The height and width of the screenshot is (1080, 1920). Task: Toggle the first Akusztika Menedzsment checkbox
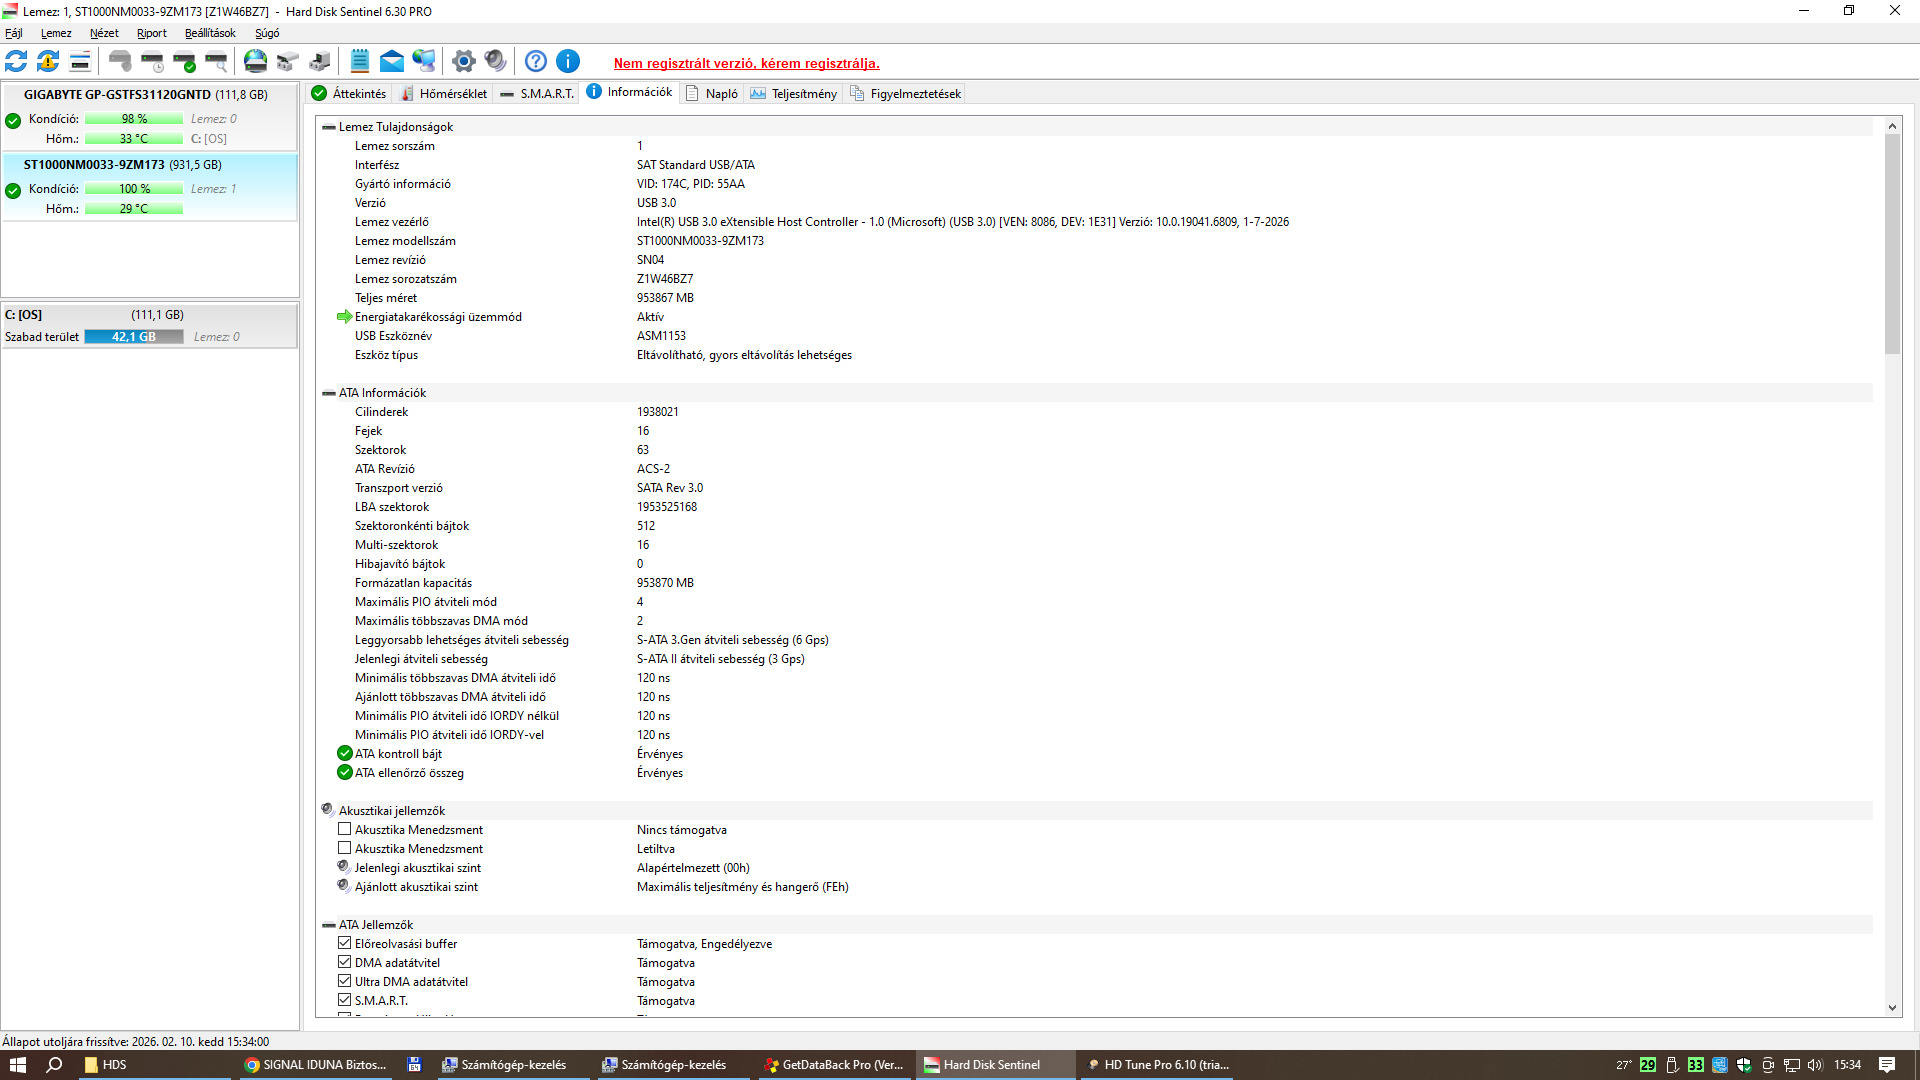click(344, 829)
